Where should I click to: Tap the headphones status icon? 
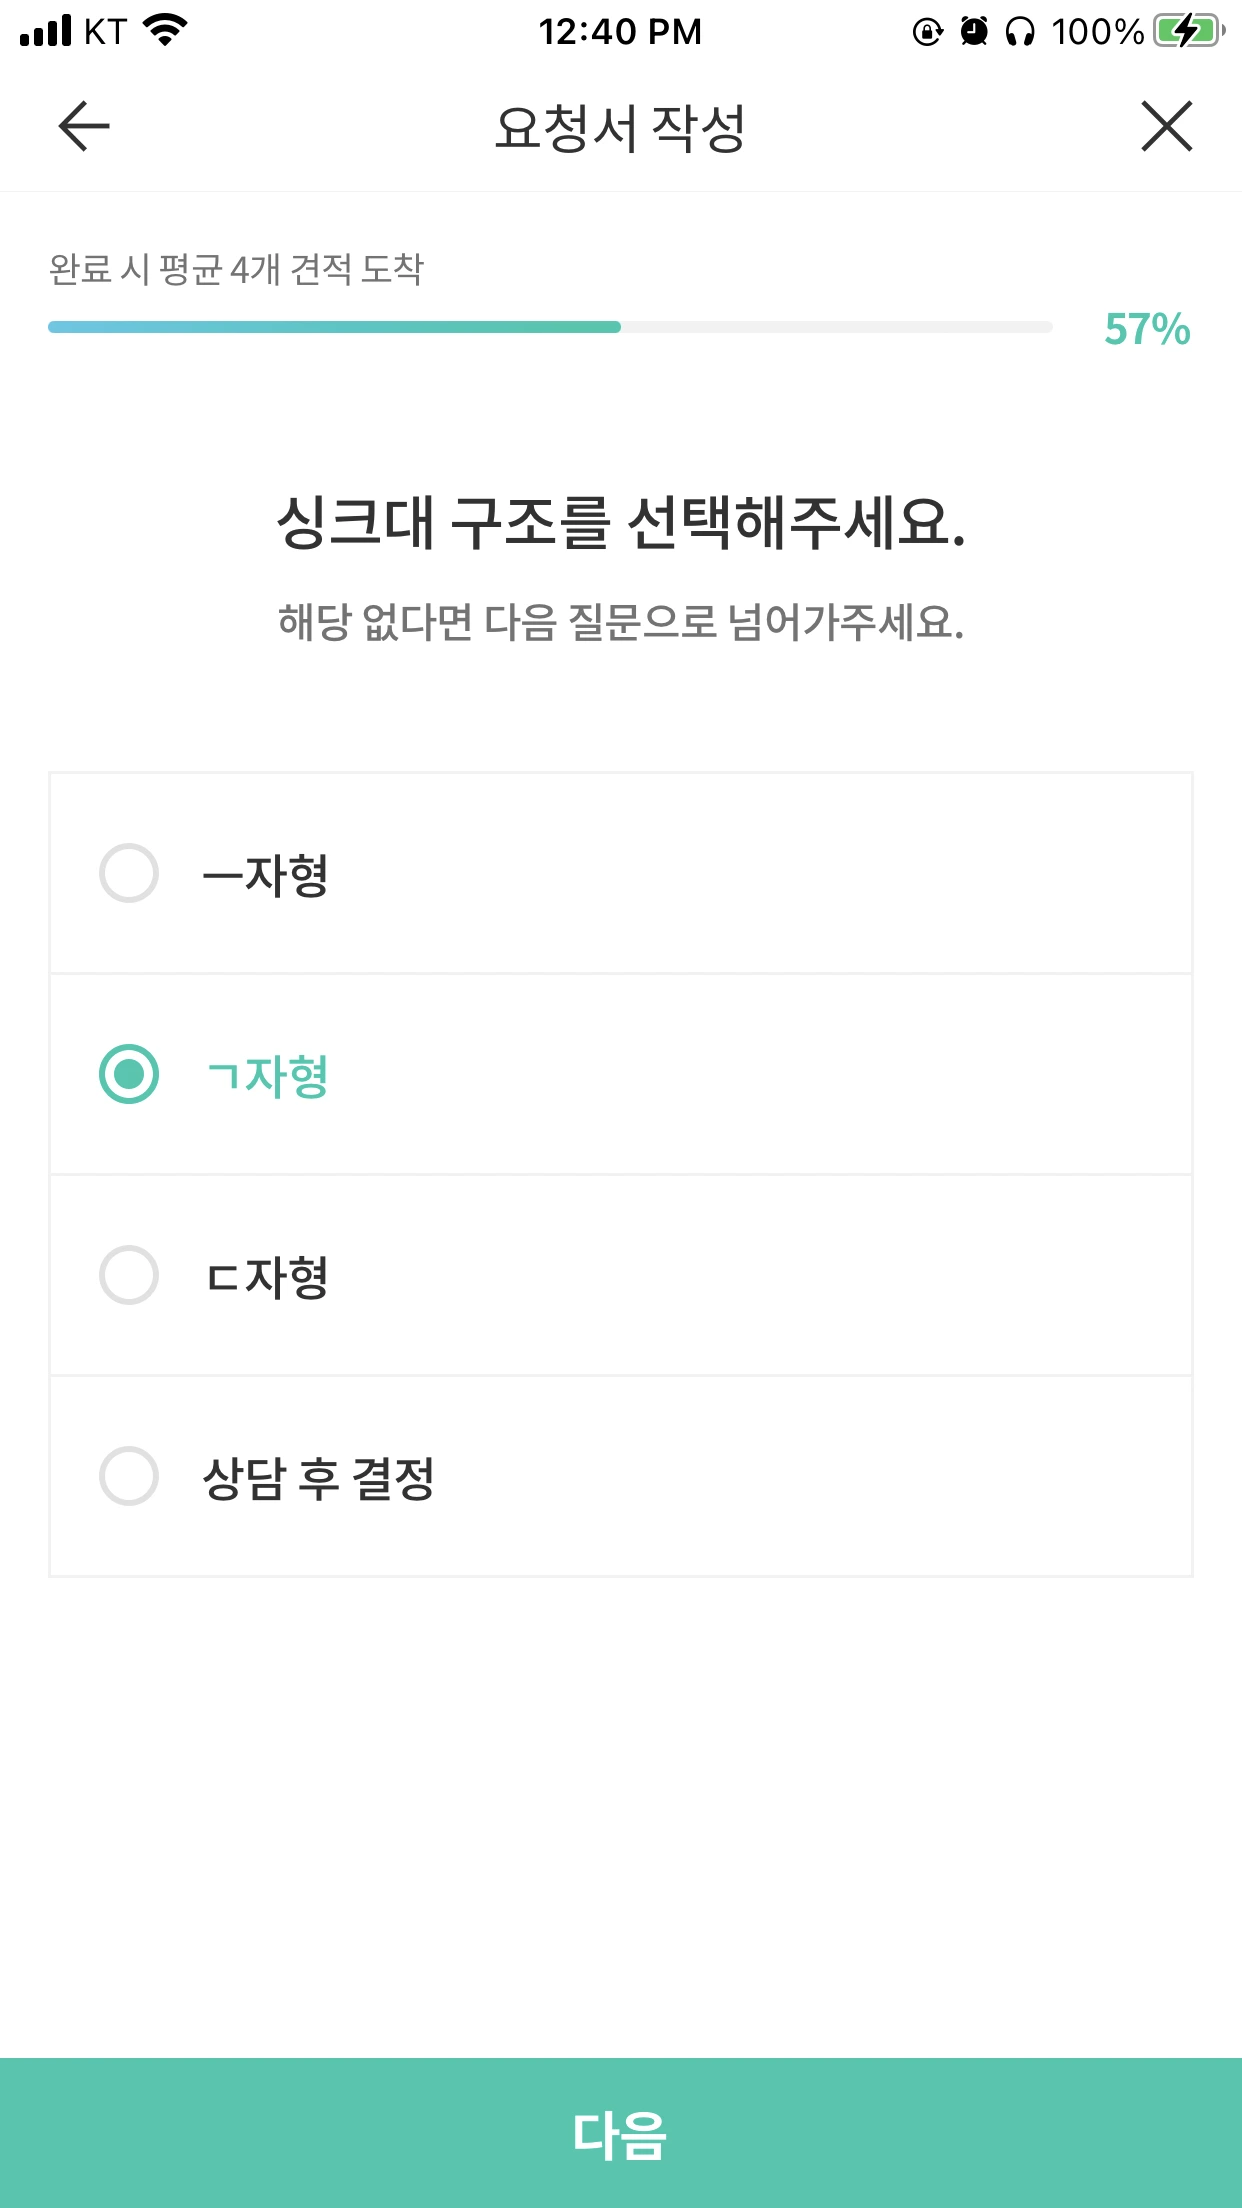[1020, 32]
